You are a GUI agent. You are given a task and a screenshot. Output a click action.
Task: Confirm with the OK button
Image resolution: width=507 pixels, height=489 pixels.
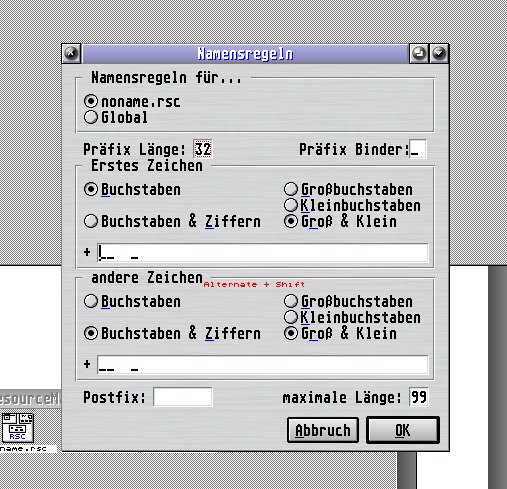coord(403,430)
